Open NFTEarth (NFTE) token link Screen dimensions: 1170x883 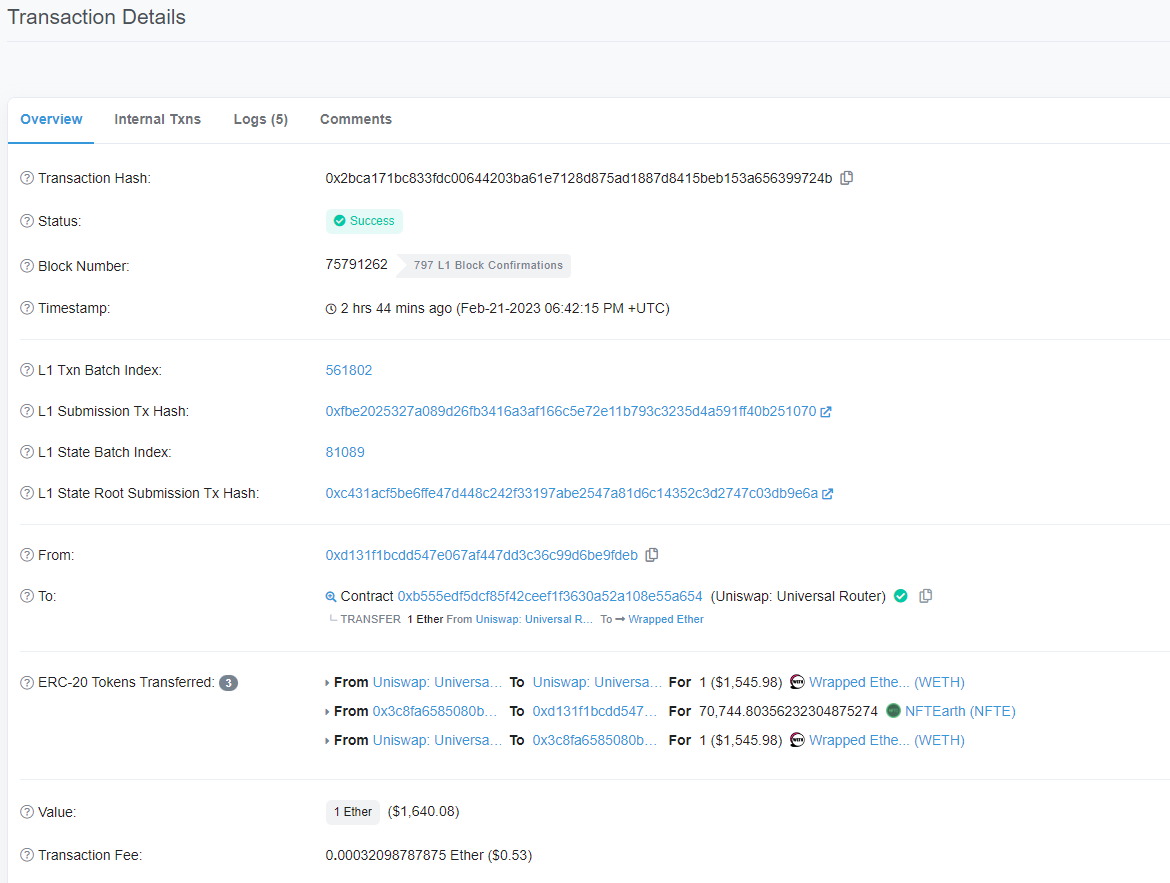coord(960,711)
